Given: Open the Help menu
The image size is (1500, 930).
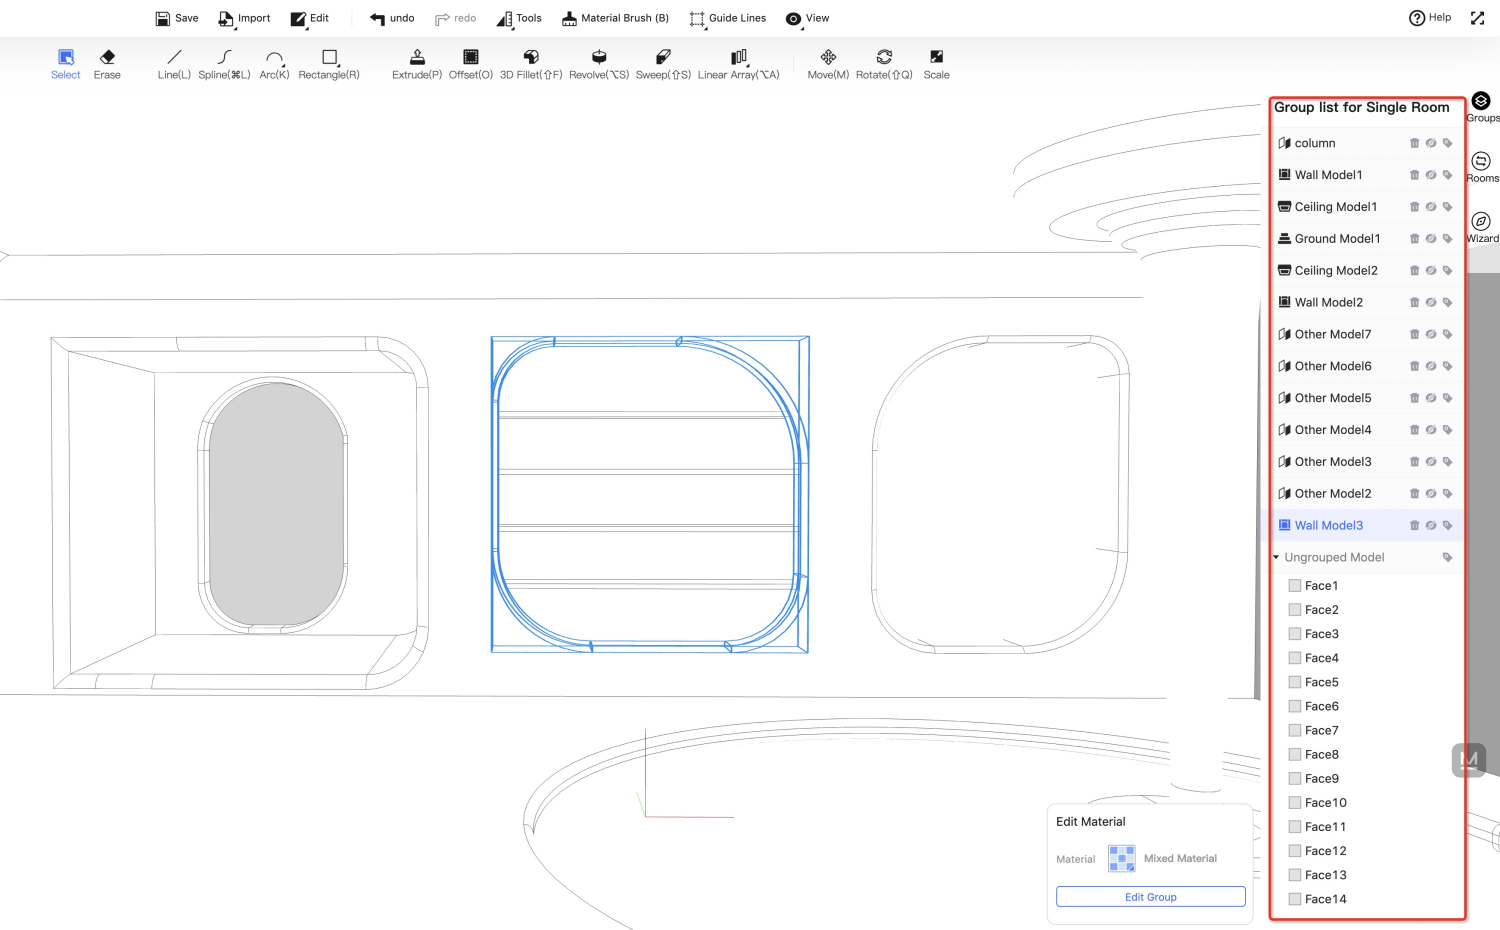Looking at the screenshot, I should 1430,18.
